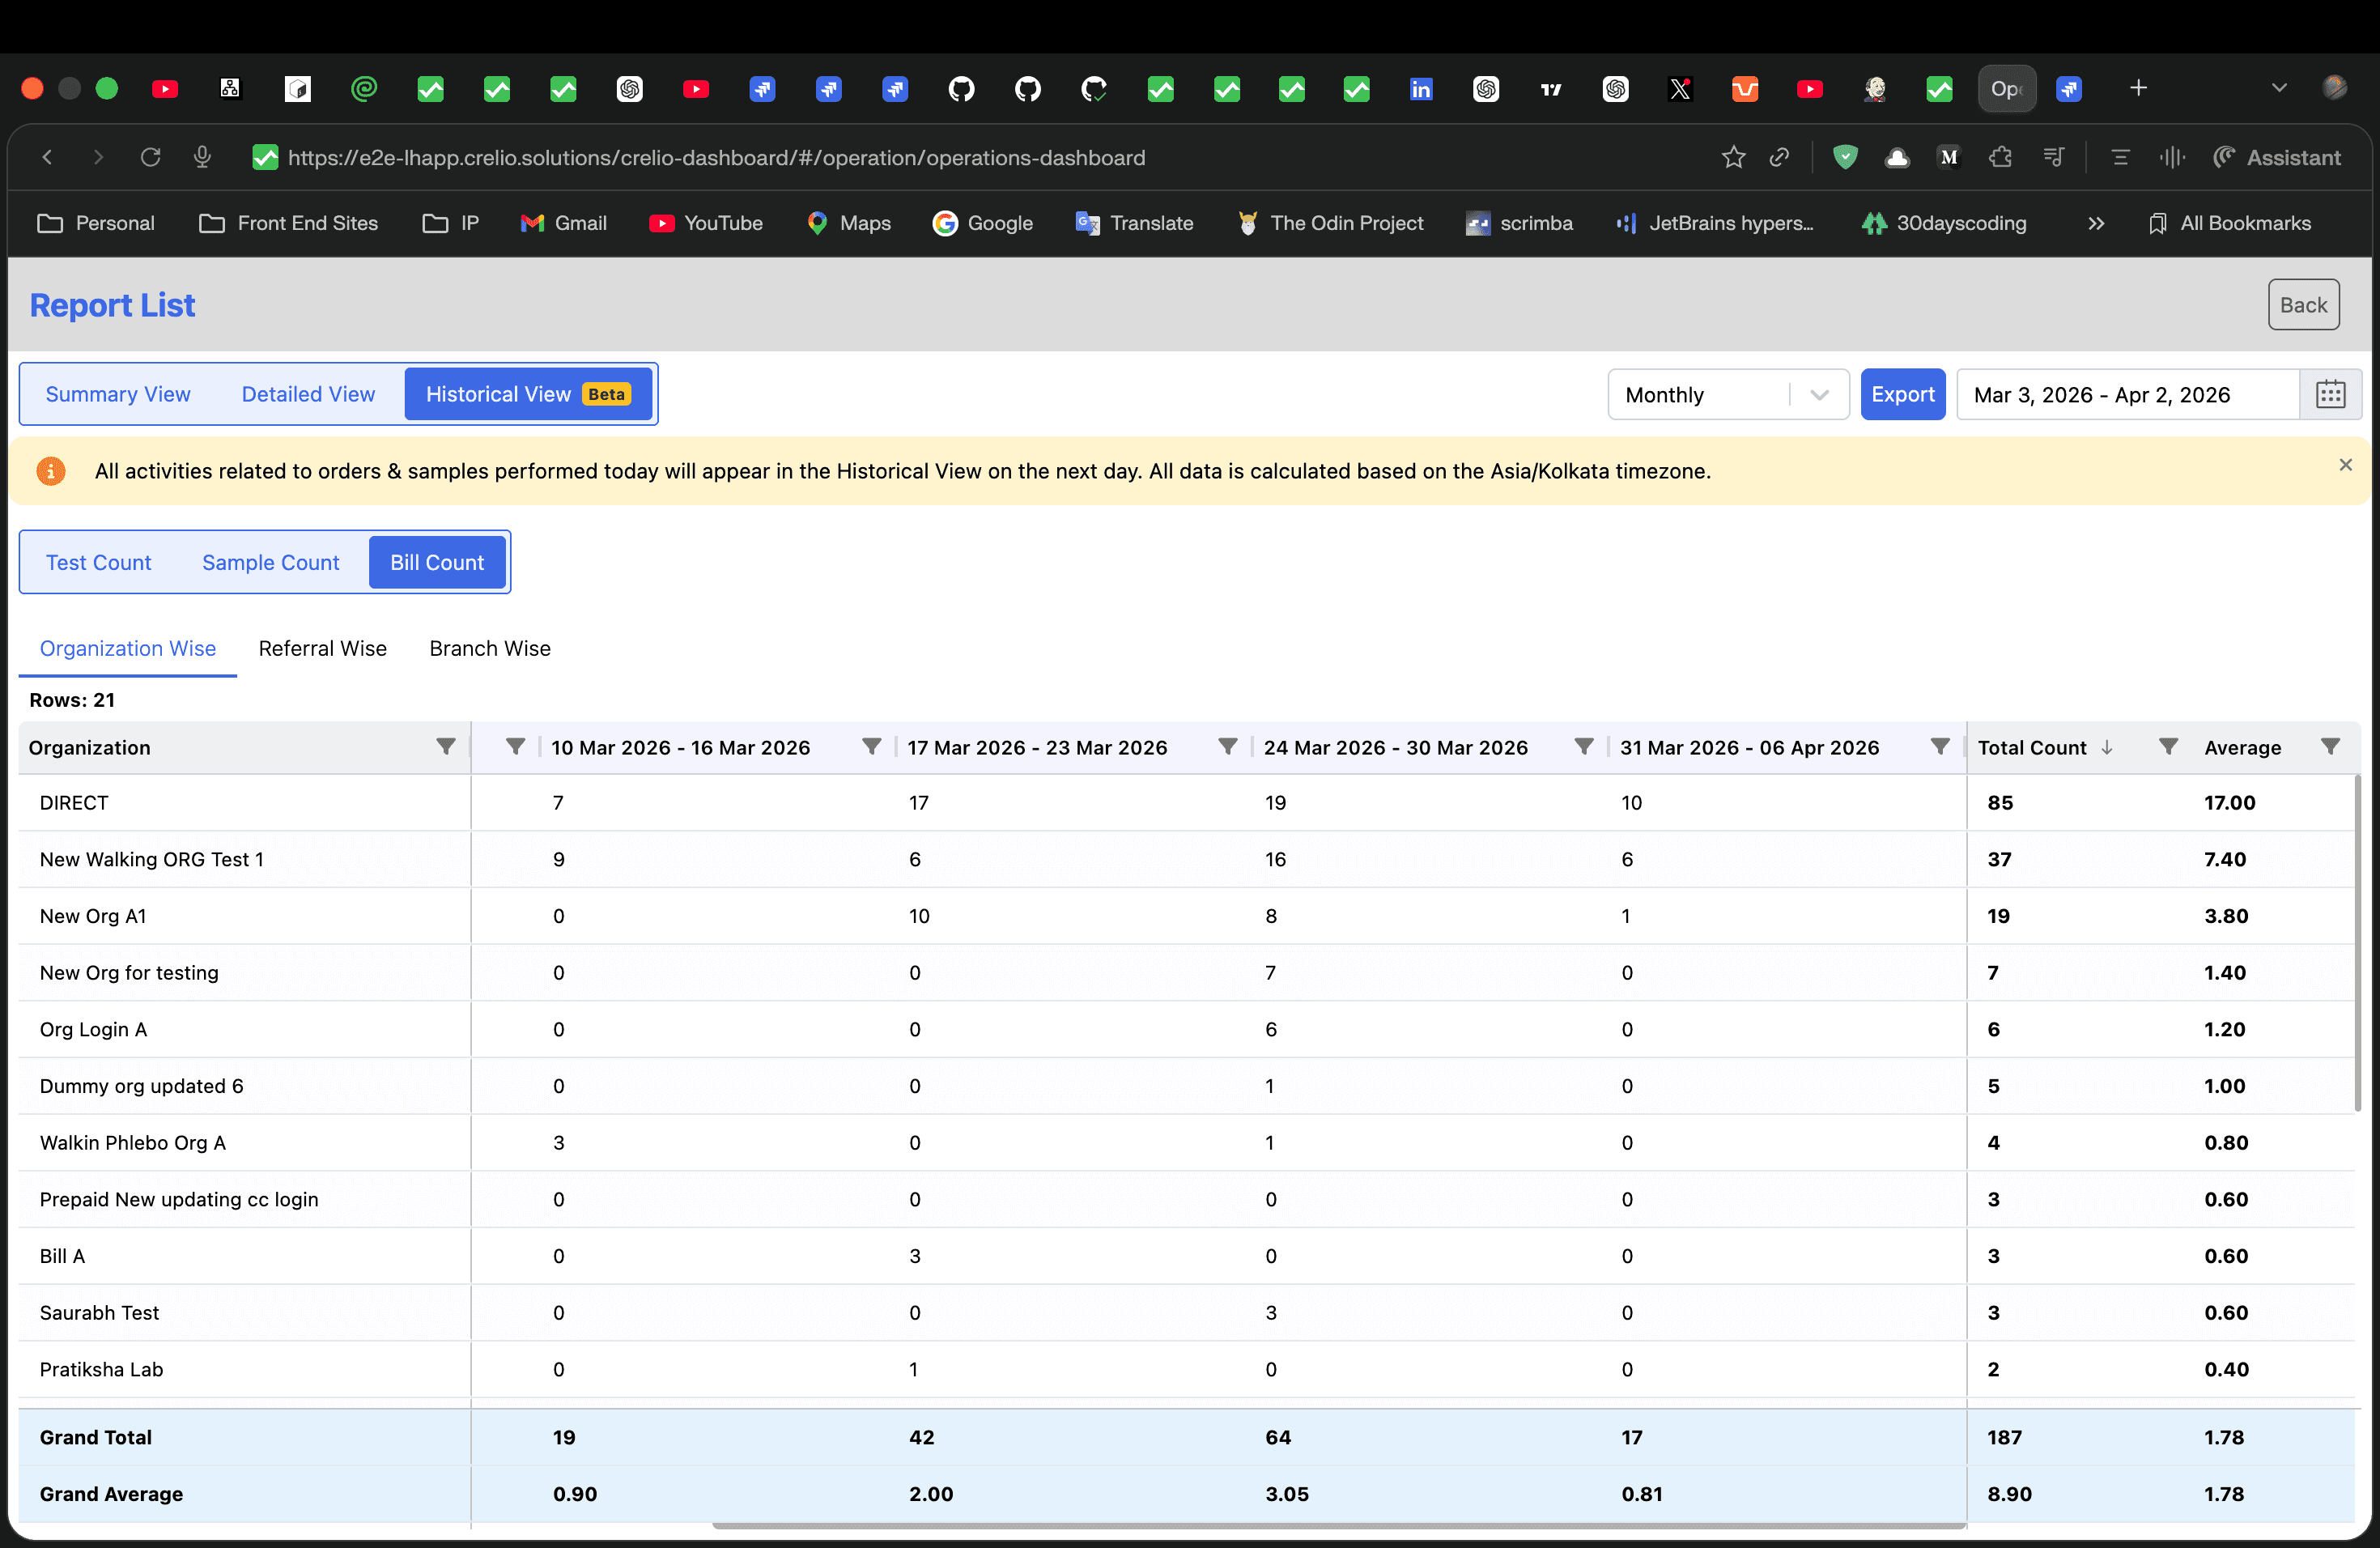
Task: Open the Gmail bookmark
Action: point(564,223)
